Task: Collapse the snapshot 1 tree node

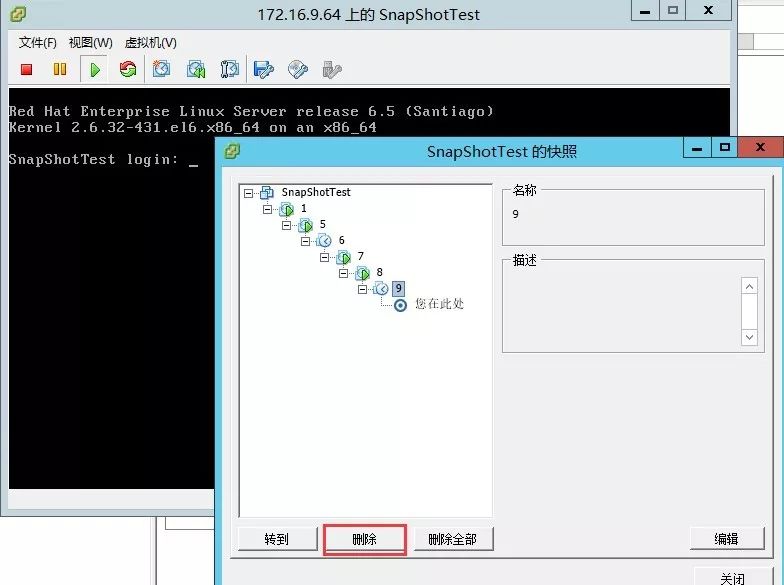Action: pyautogui.click(x=268, y=209)
